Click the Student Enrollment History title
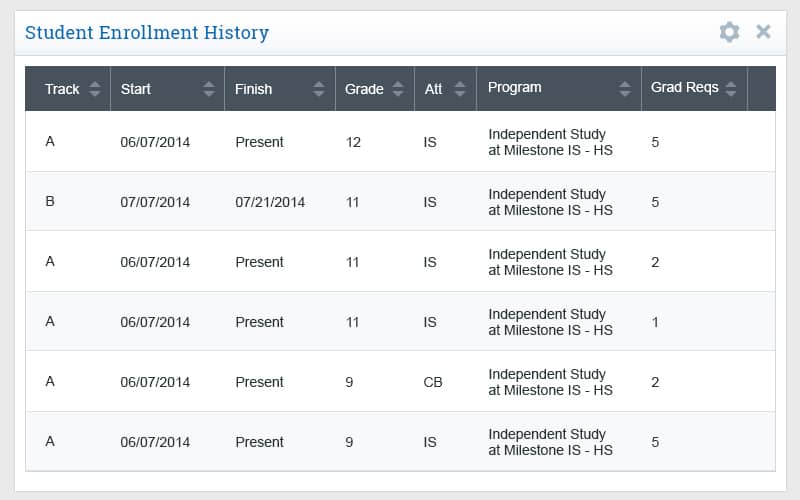800x500 pixels. pyautogui.click(x=147, y=33)
